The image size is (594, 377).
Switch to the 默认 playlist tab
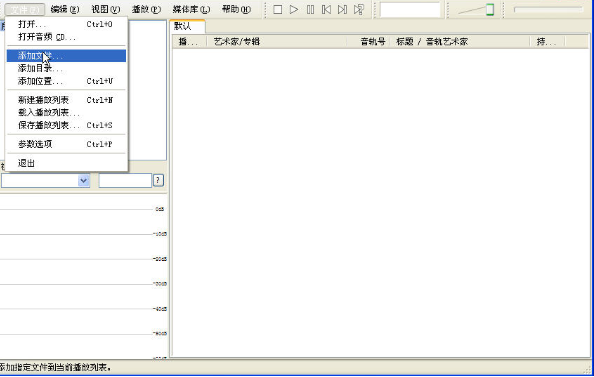pyautogui.click(x=187, y=26)
